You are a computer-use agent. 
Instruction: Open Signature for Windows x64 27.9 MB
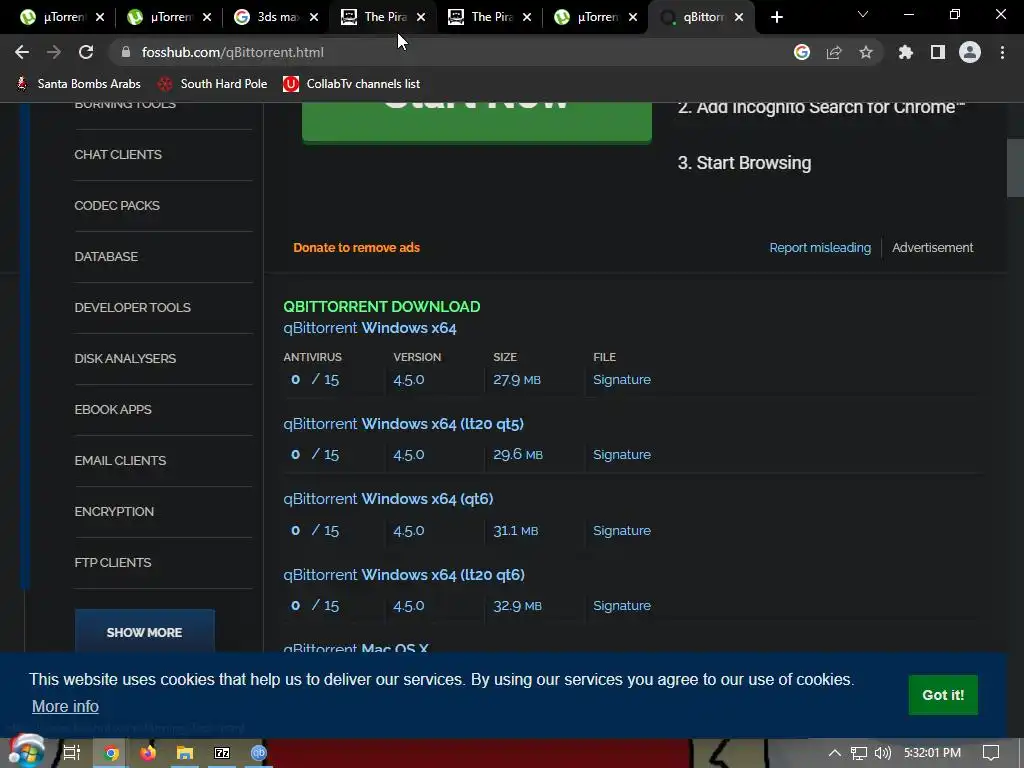pyautogui.click(x=622, y=379)
